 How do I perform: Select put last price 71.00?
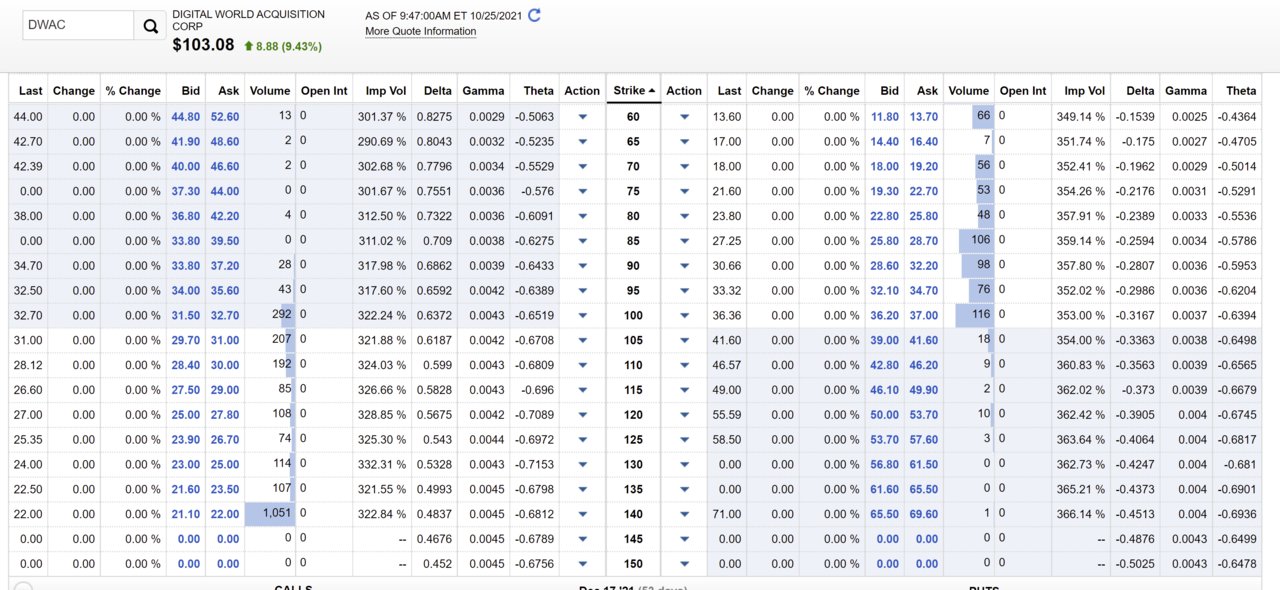tap(727, 514)
